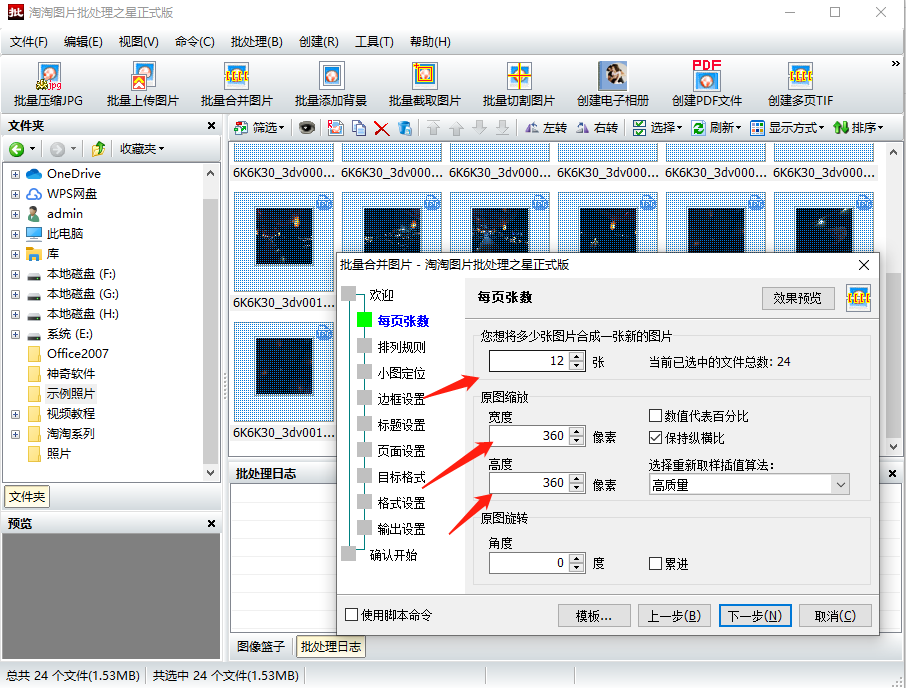Click the eye preview icon in file toolbar
The width and height of the screenshot is (906, 688).
307,128
